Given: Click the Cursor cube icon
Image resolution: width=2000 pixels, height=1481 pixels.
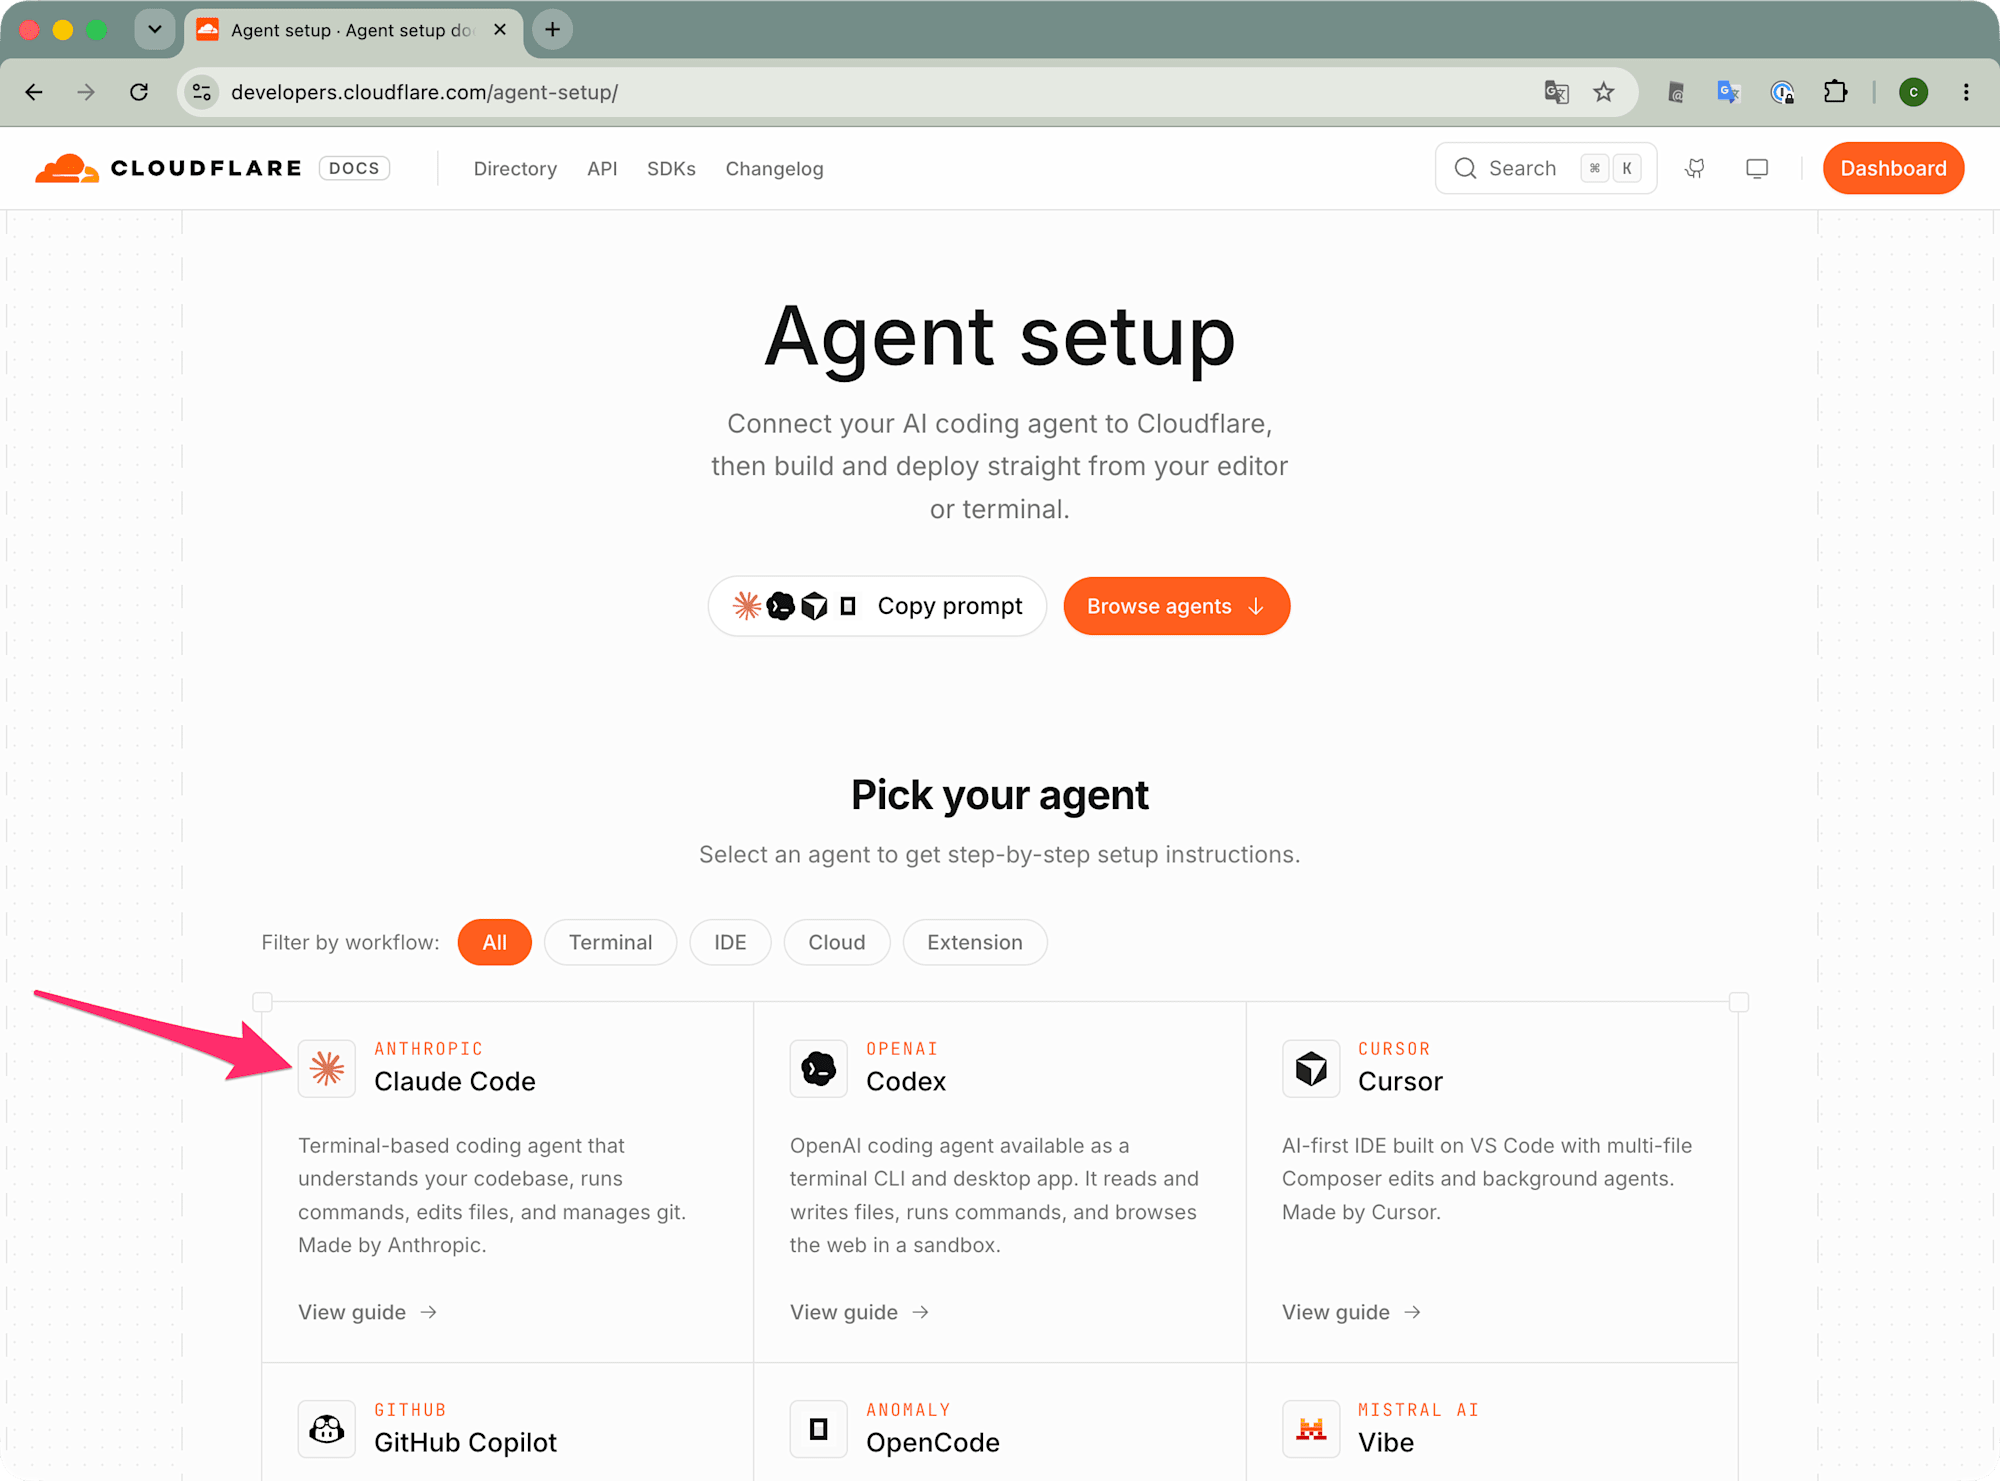Looking at the screenshot, I should (x=1311, y=1069).
